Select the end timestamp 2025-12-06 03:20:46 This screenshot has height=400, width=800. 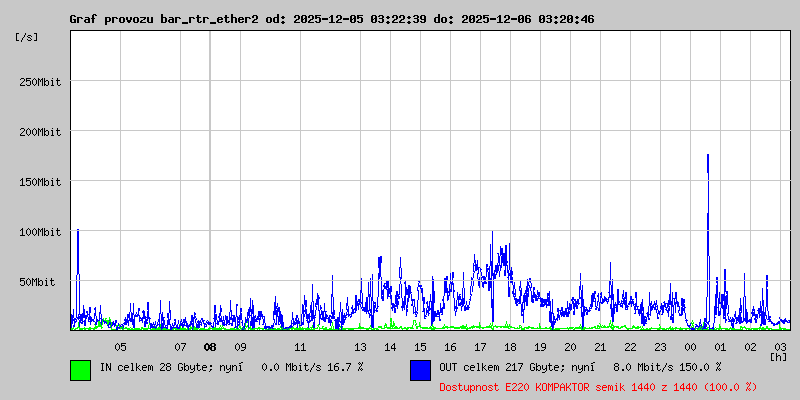(527, 19)
